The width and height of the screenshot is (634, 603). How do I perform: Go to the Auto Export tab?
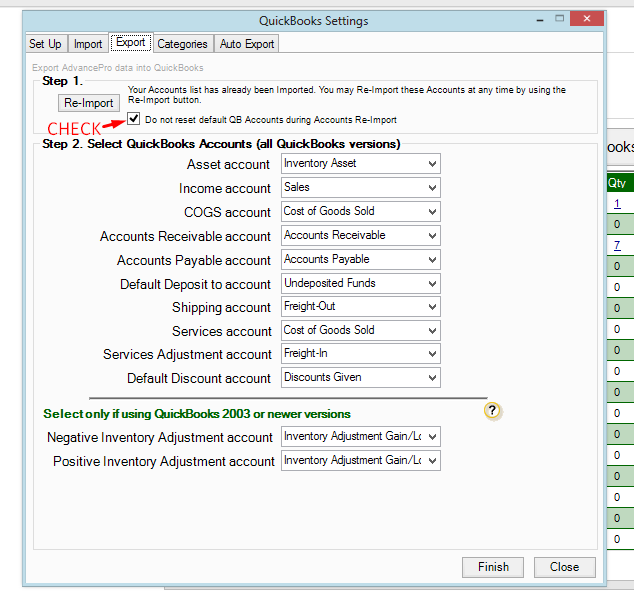pyautogui.click(x=247, y=44)
